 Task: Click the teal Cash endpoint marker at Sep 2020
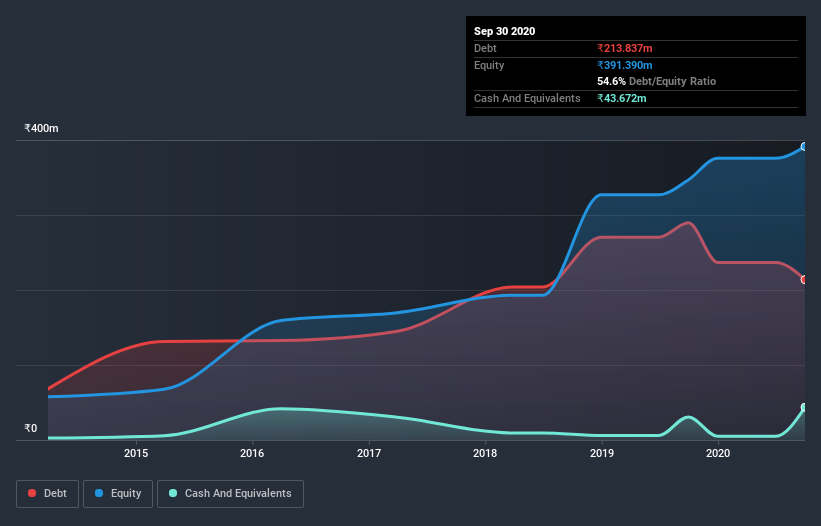[804, 407]
